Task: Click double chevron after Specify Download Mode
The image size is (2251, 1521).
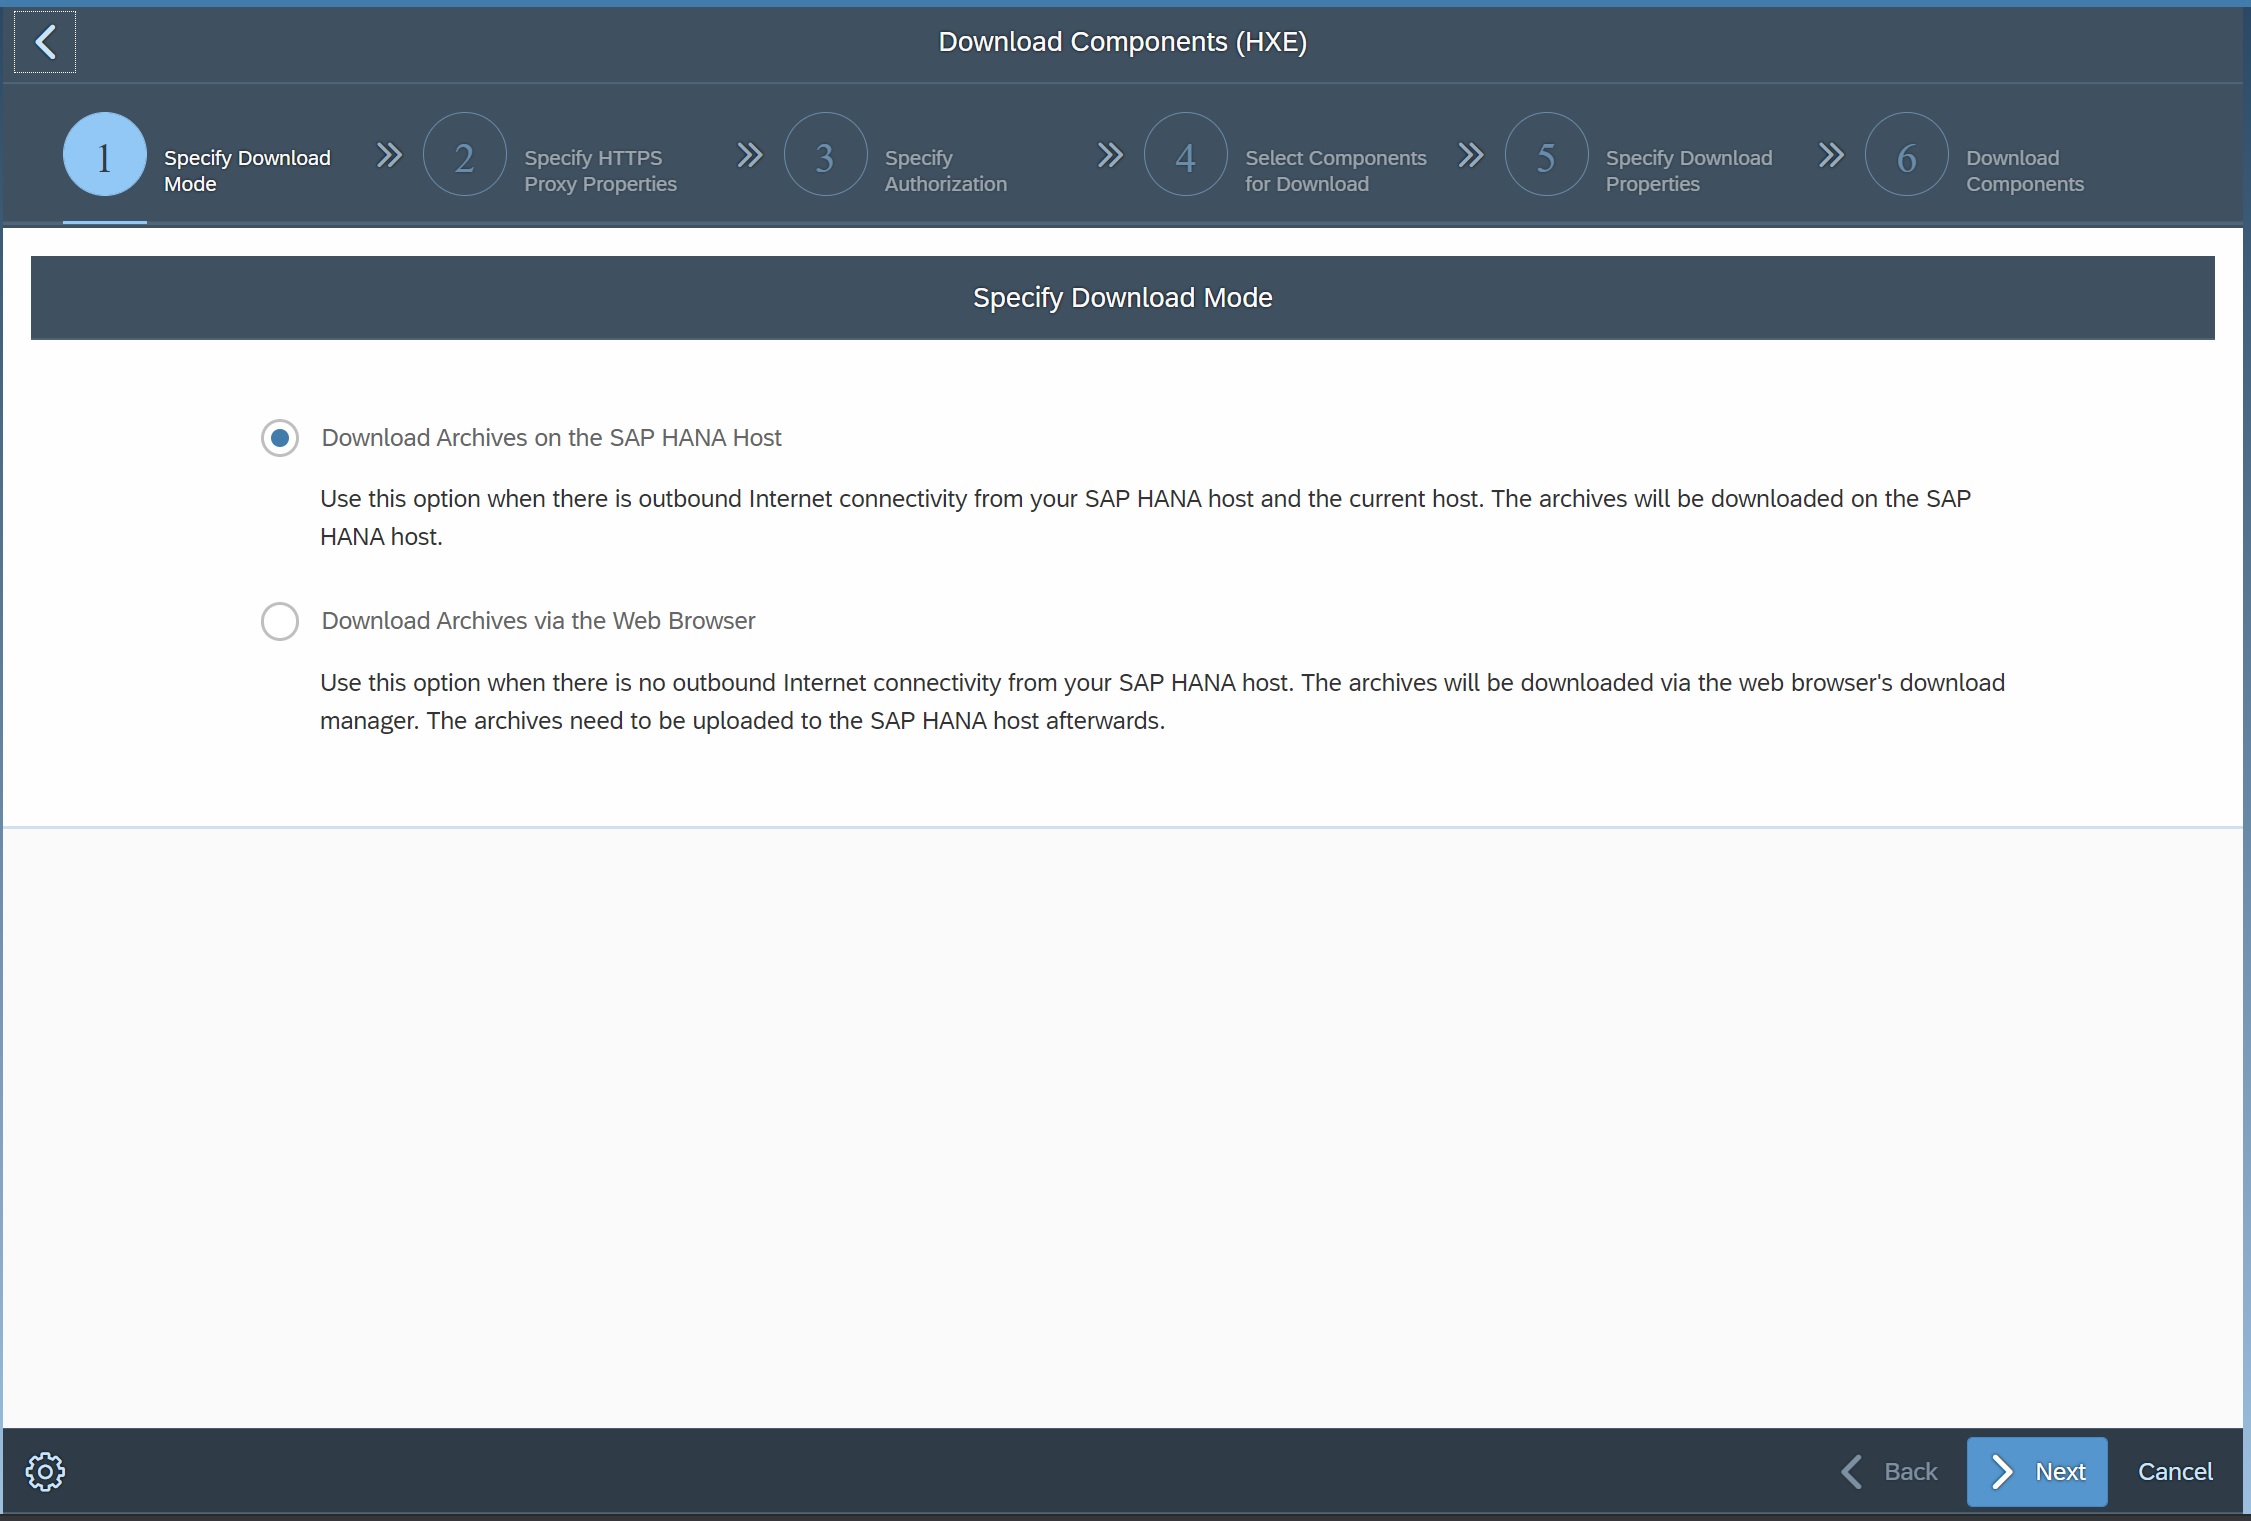Action: point(389,155)
